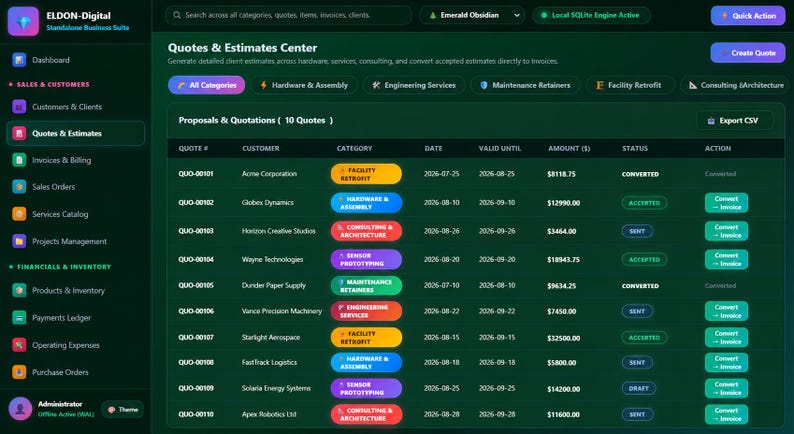Click the Quotes & Estimates sidebar icon
794x434 pixels.
(x=19, y=133)
